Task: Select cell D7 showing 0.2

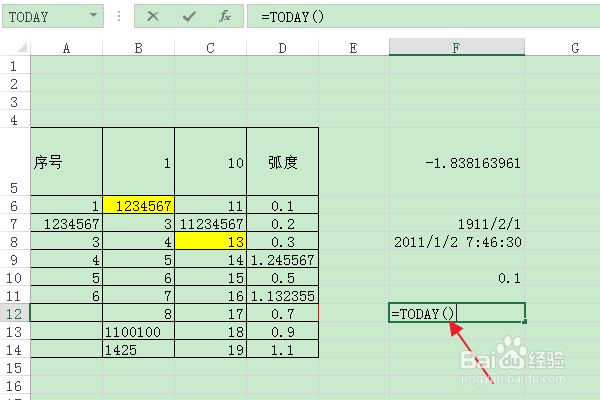Action: point(282,223)
